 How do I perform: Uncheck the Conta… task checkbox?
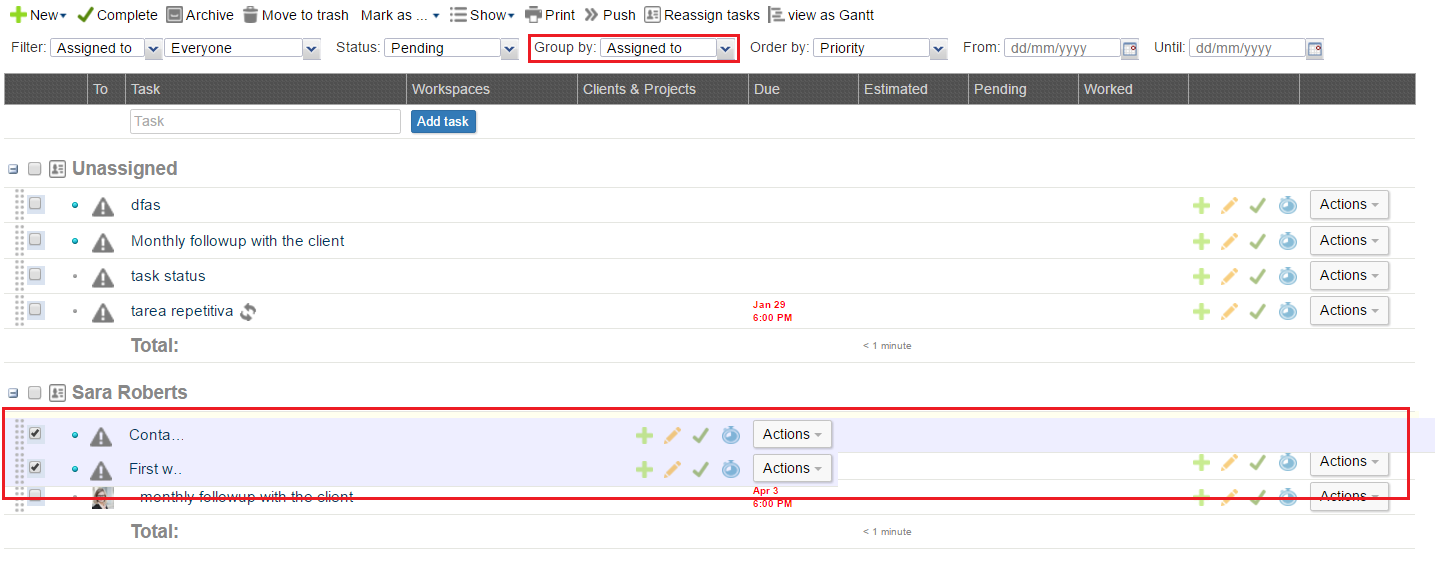35,433
